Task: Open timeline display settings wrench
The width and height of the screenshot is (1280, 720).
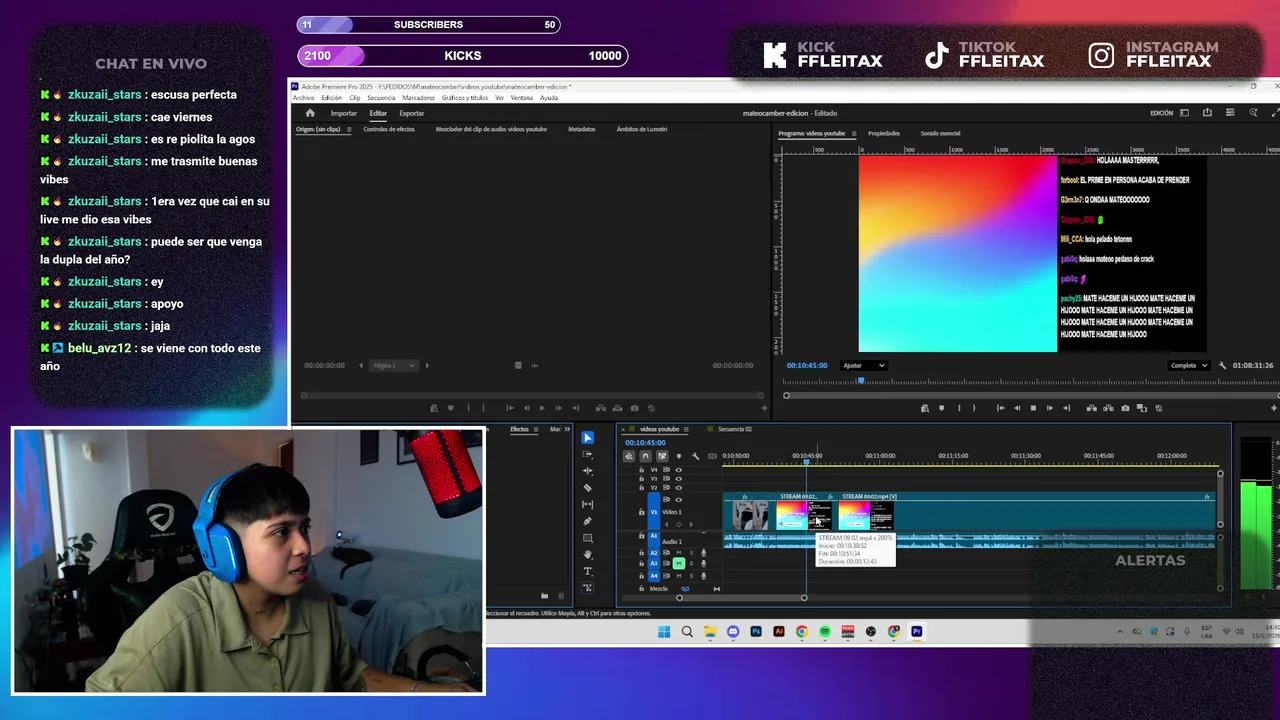Action: pos(695,456)
